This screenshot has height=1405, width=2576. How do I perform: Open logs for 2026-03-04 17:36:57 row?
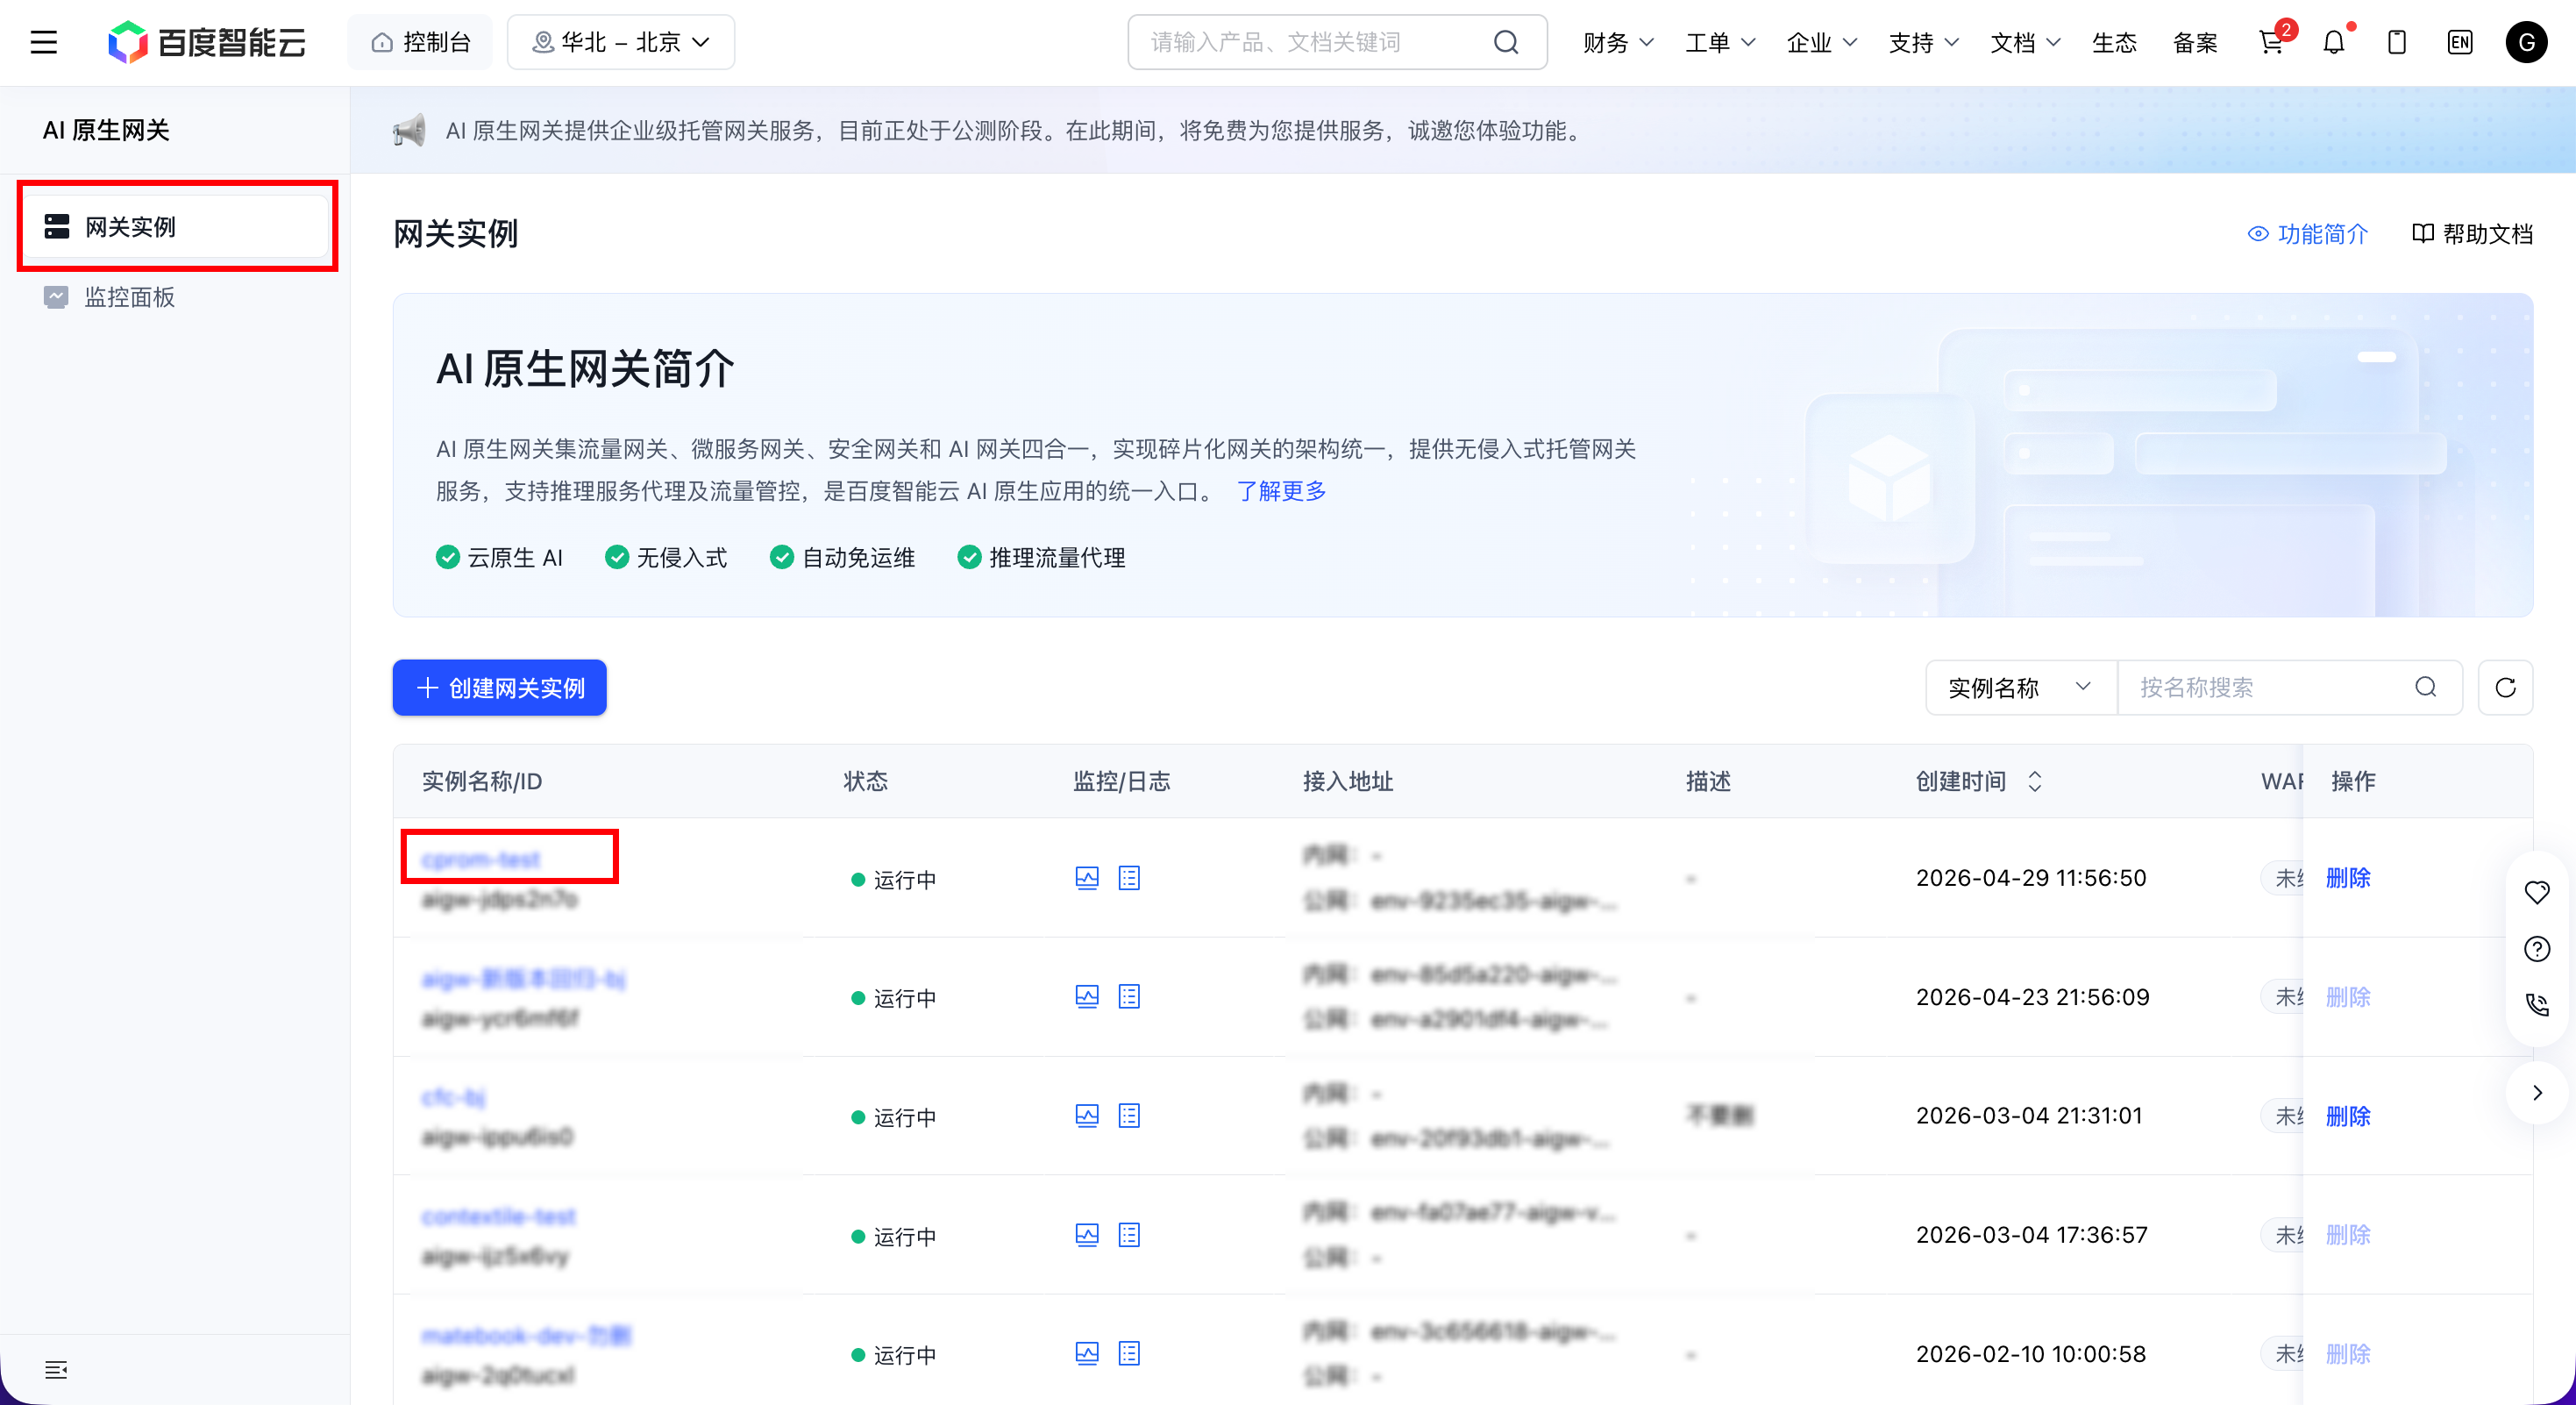(x=1129, y=1235)
